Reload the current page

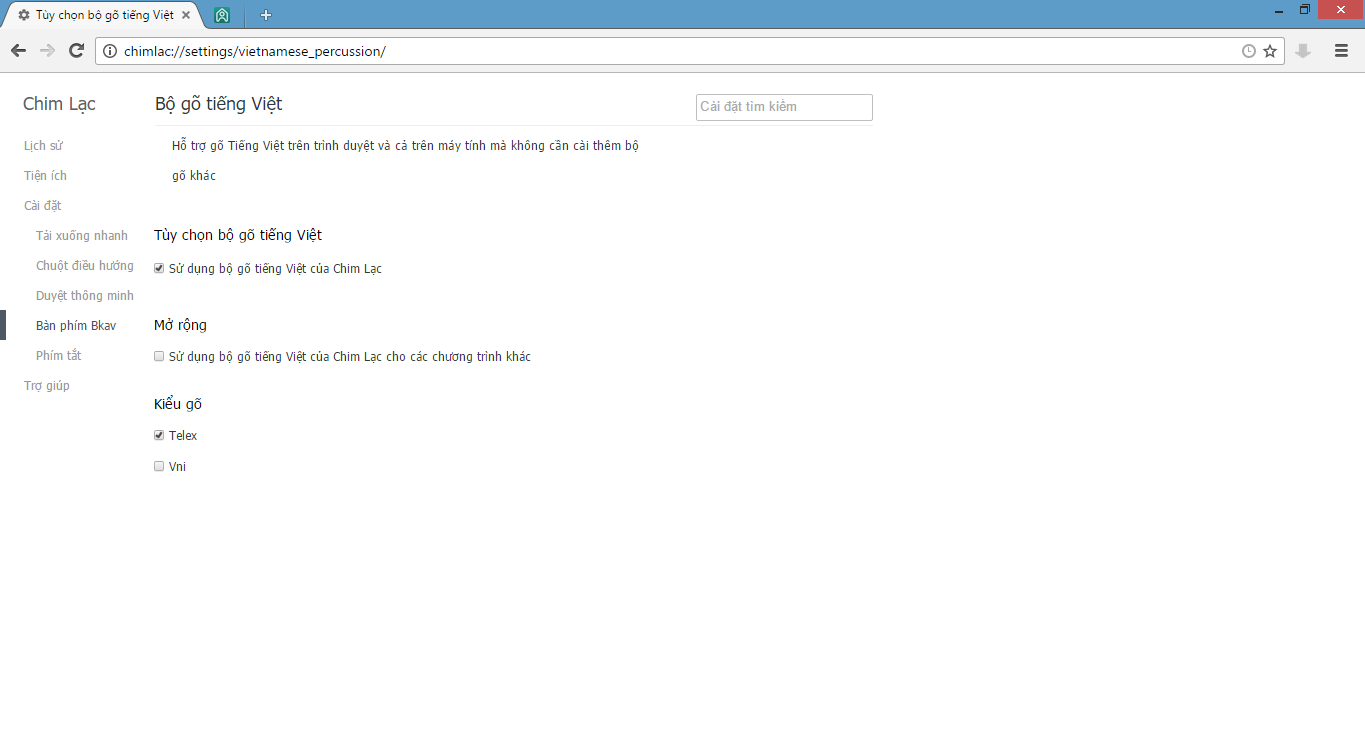tap(76, 51)
